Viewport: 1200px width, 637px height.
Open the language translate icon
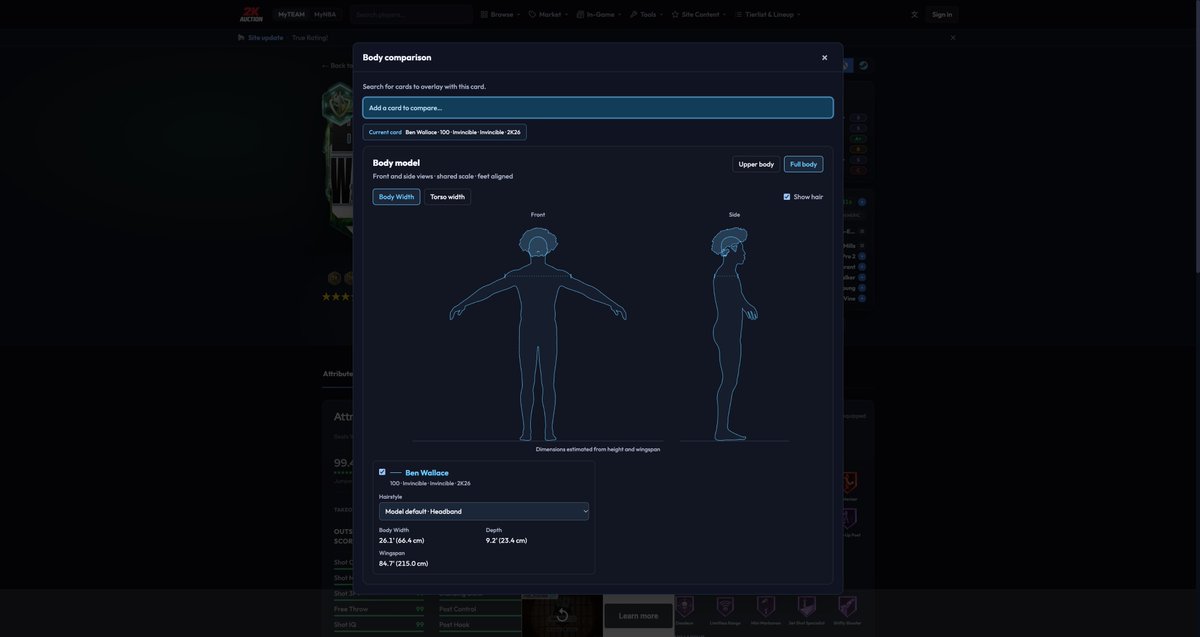point(914,14)
